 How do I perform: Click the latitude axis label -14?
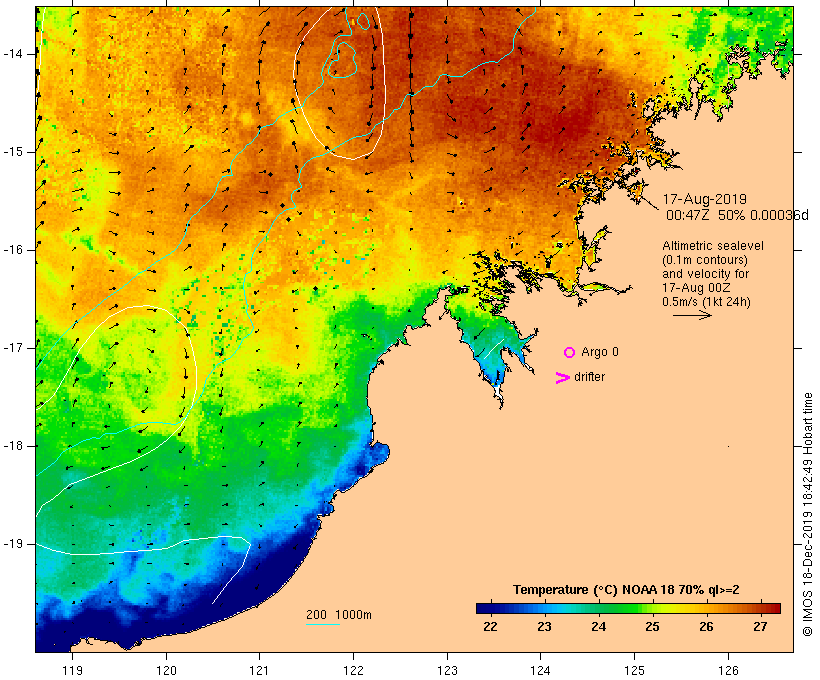coord(13,54)
